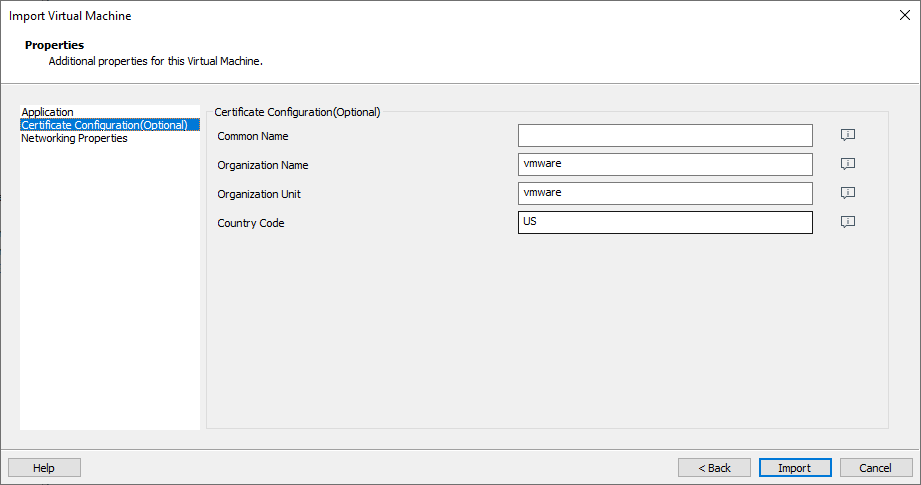The image size is (921, 485).
Task: Show info tooltip for Organization Unit
Action: 848,193
